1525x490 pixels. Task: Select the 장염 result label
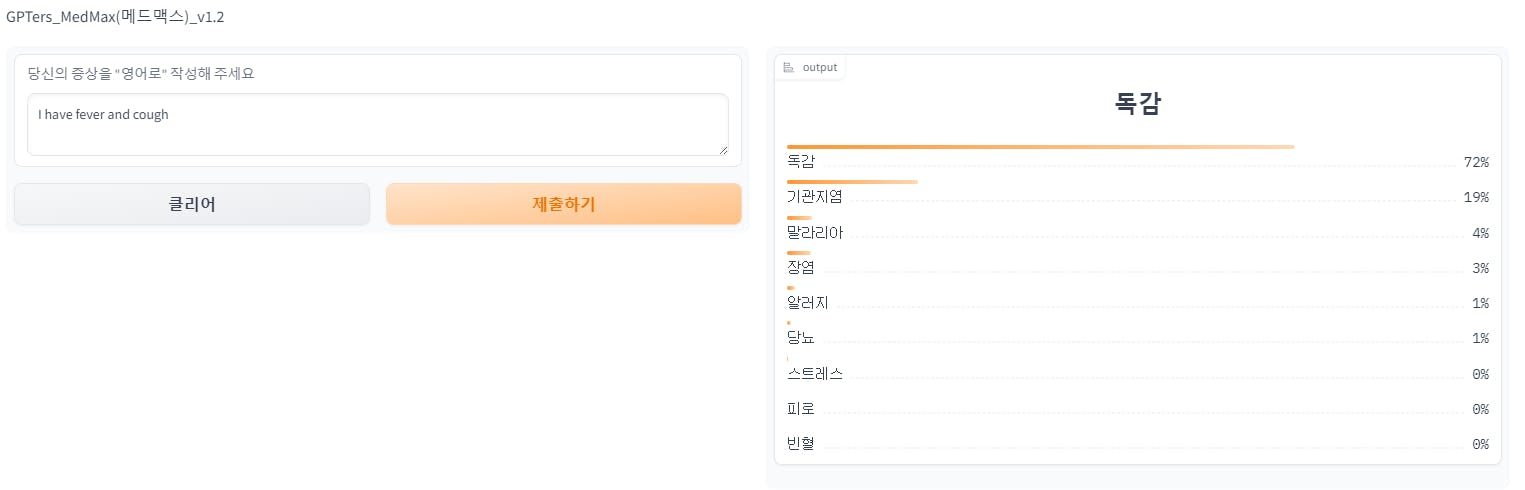801,268
